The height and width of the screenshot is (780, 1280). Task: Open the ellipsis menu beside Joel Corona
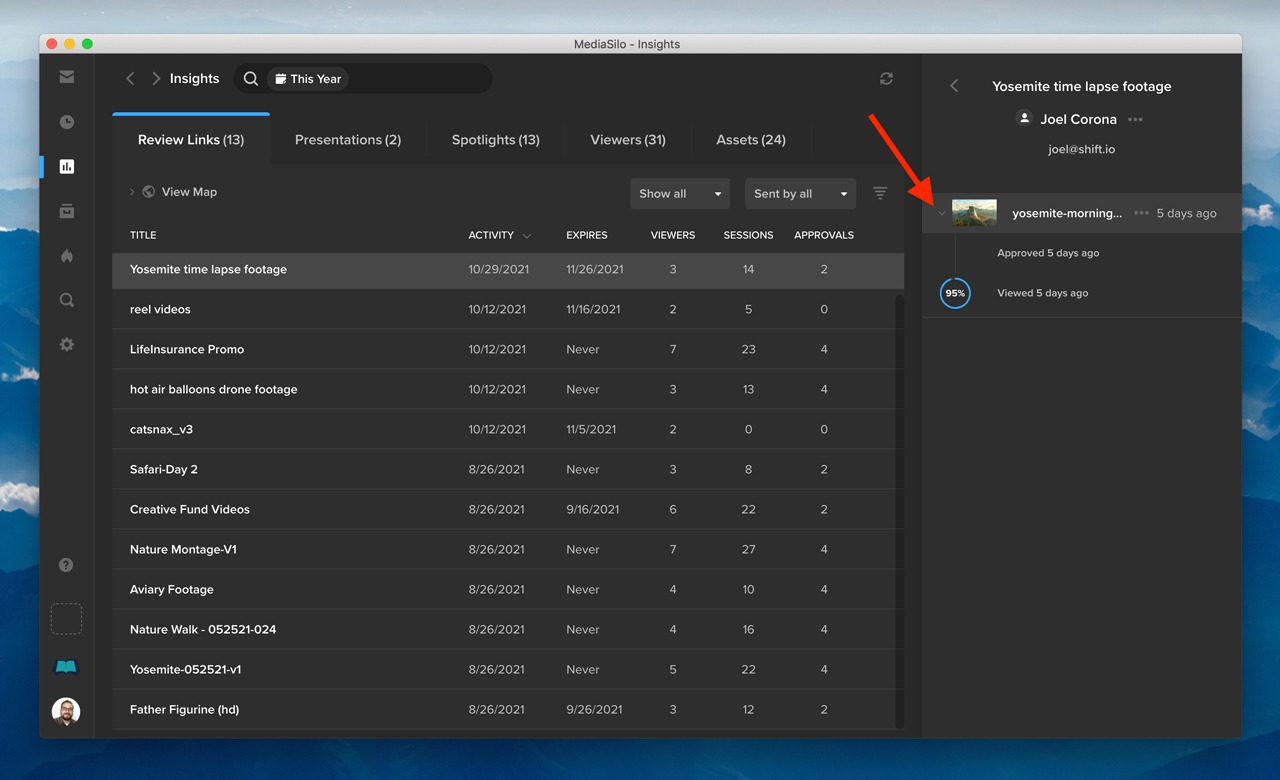(x=1135, y=119)
